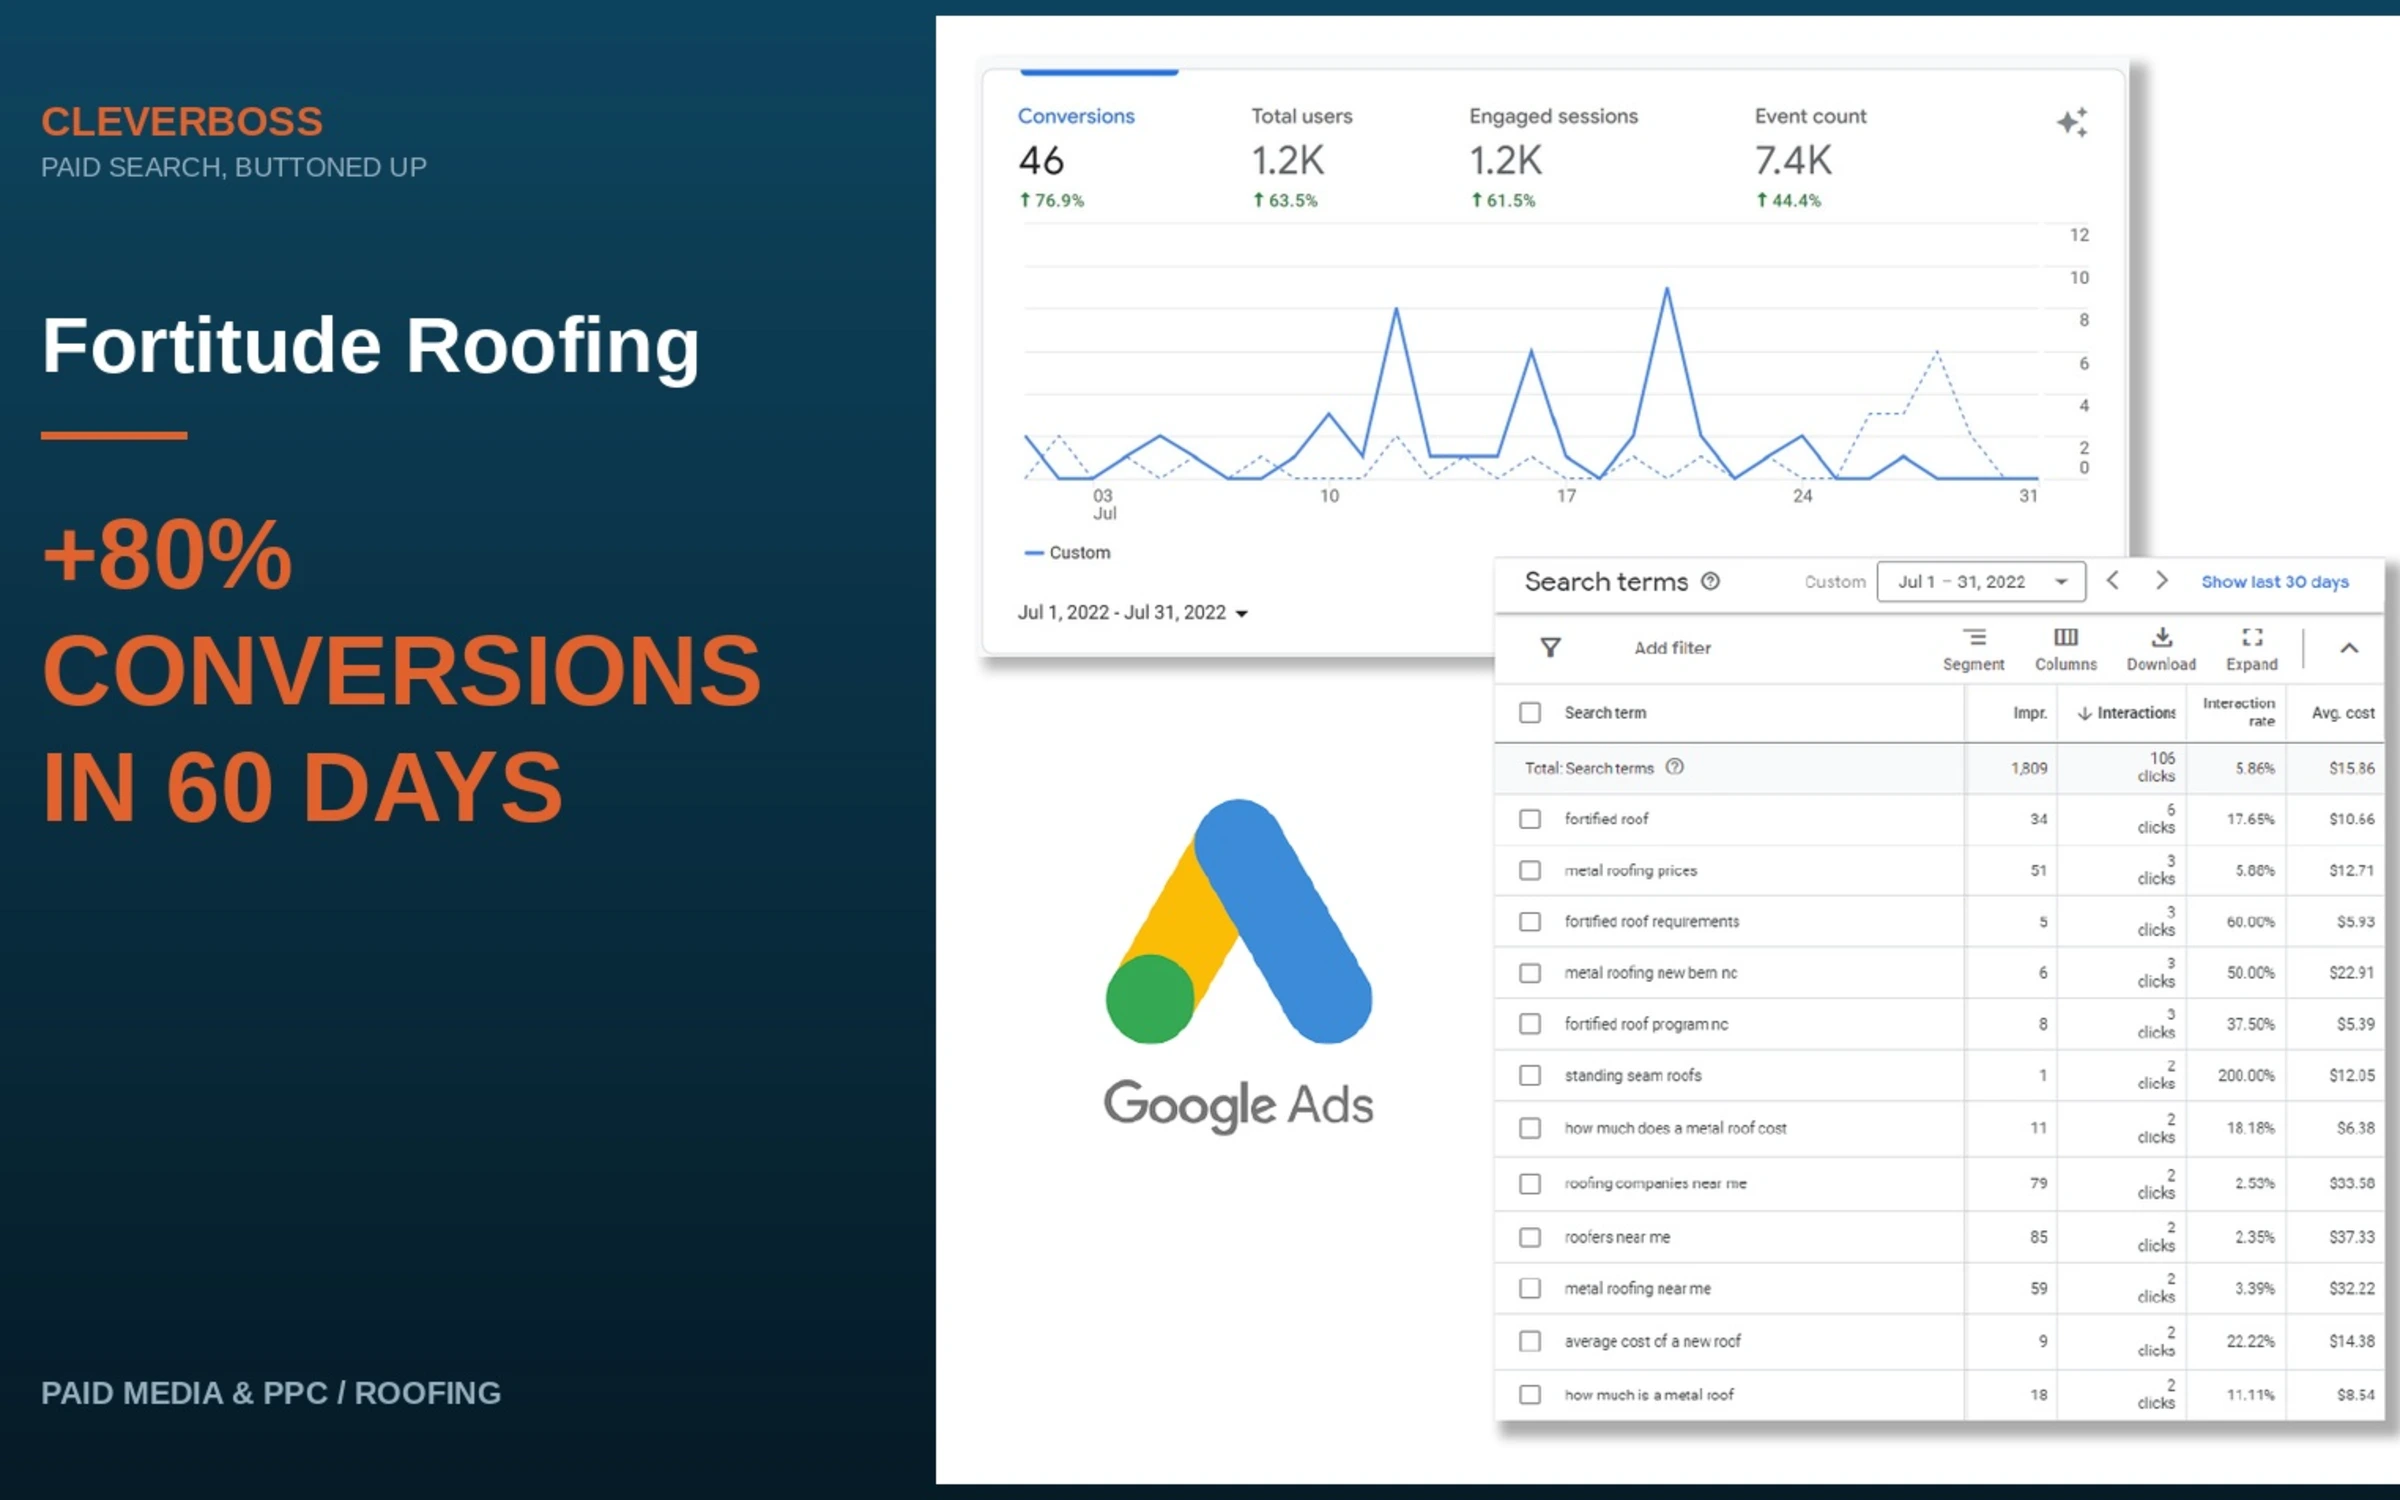Go to next date range arrow

2161,581
